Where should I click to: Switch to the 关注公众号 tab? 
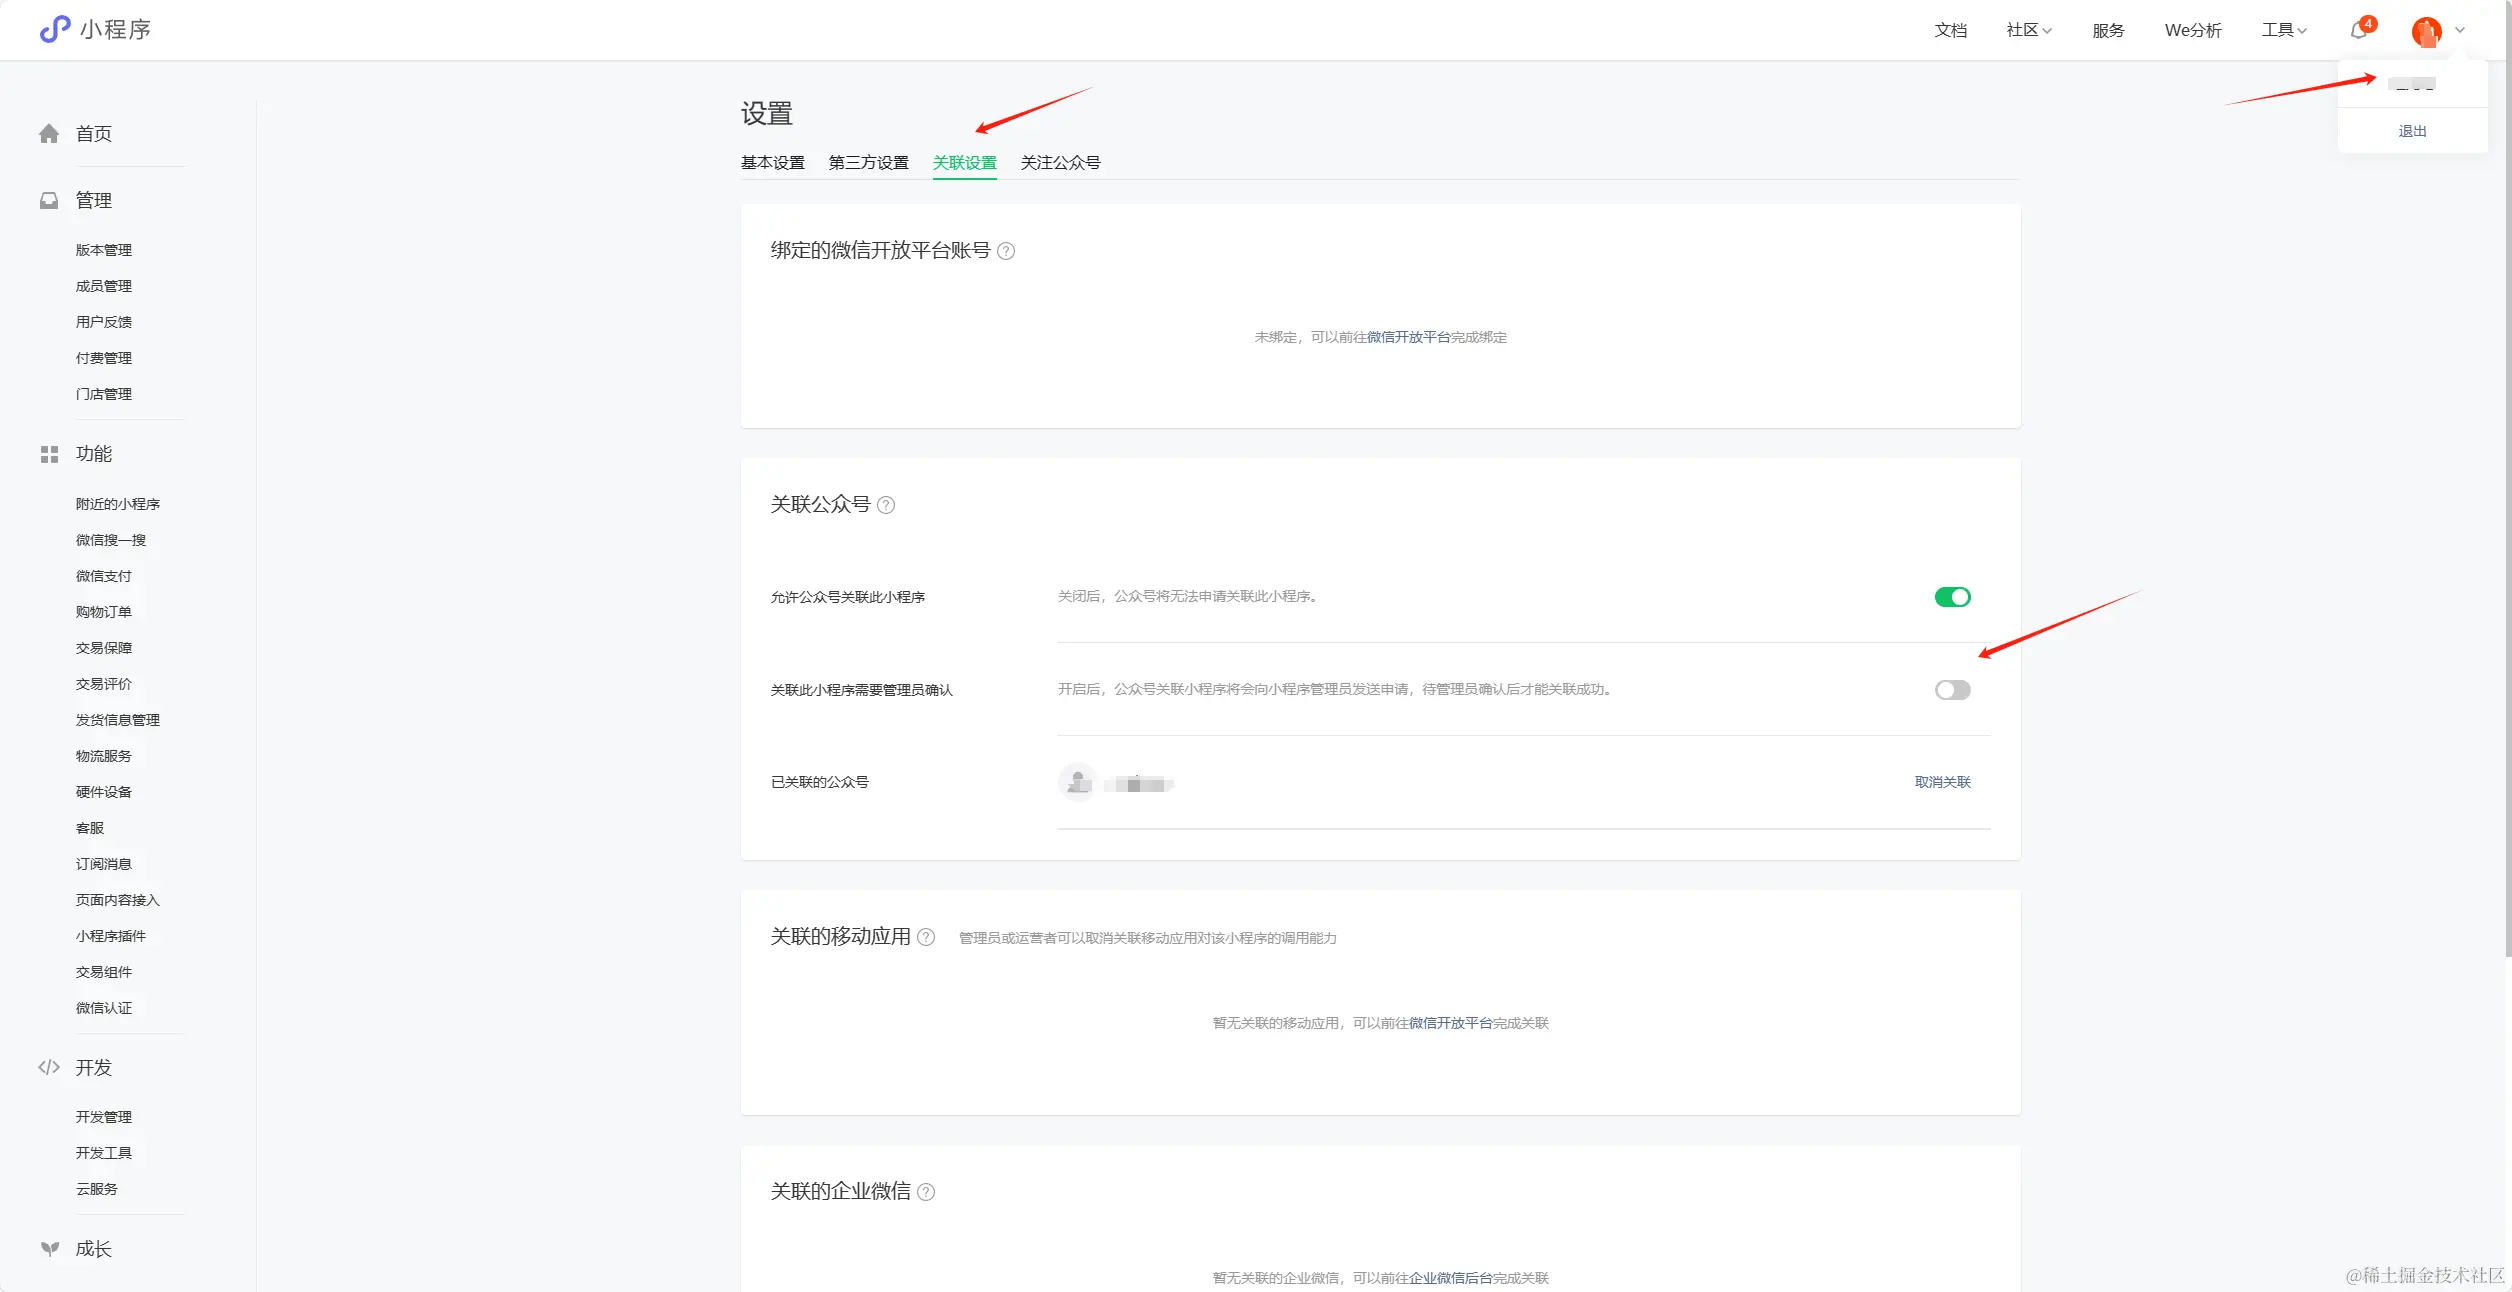point(1060,163)
